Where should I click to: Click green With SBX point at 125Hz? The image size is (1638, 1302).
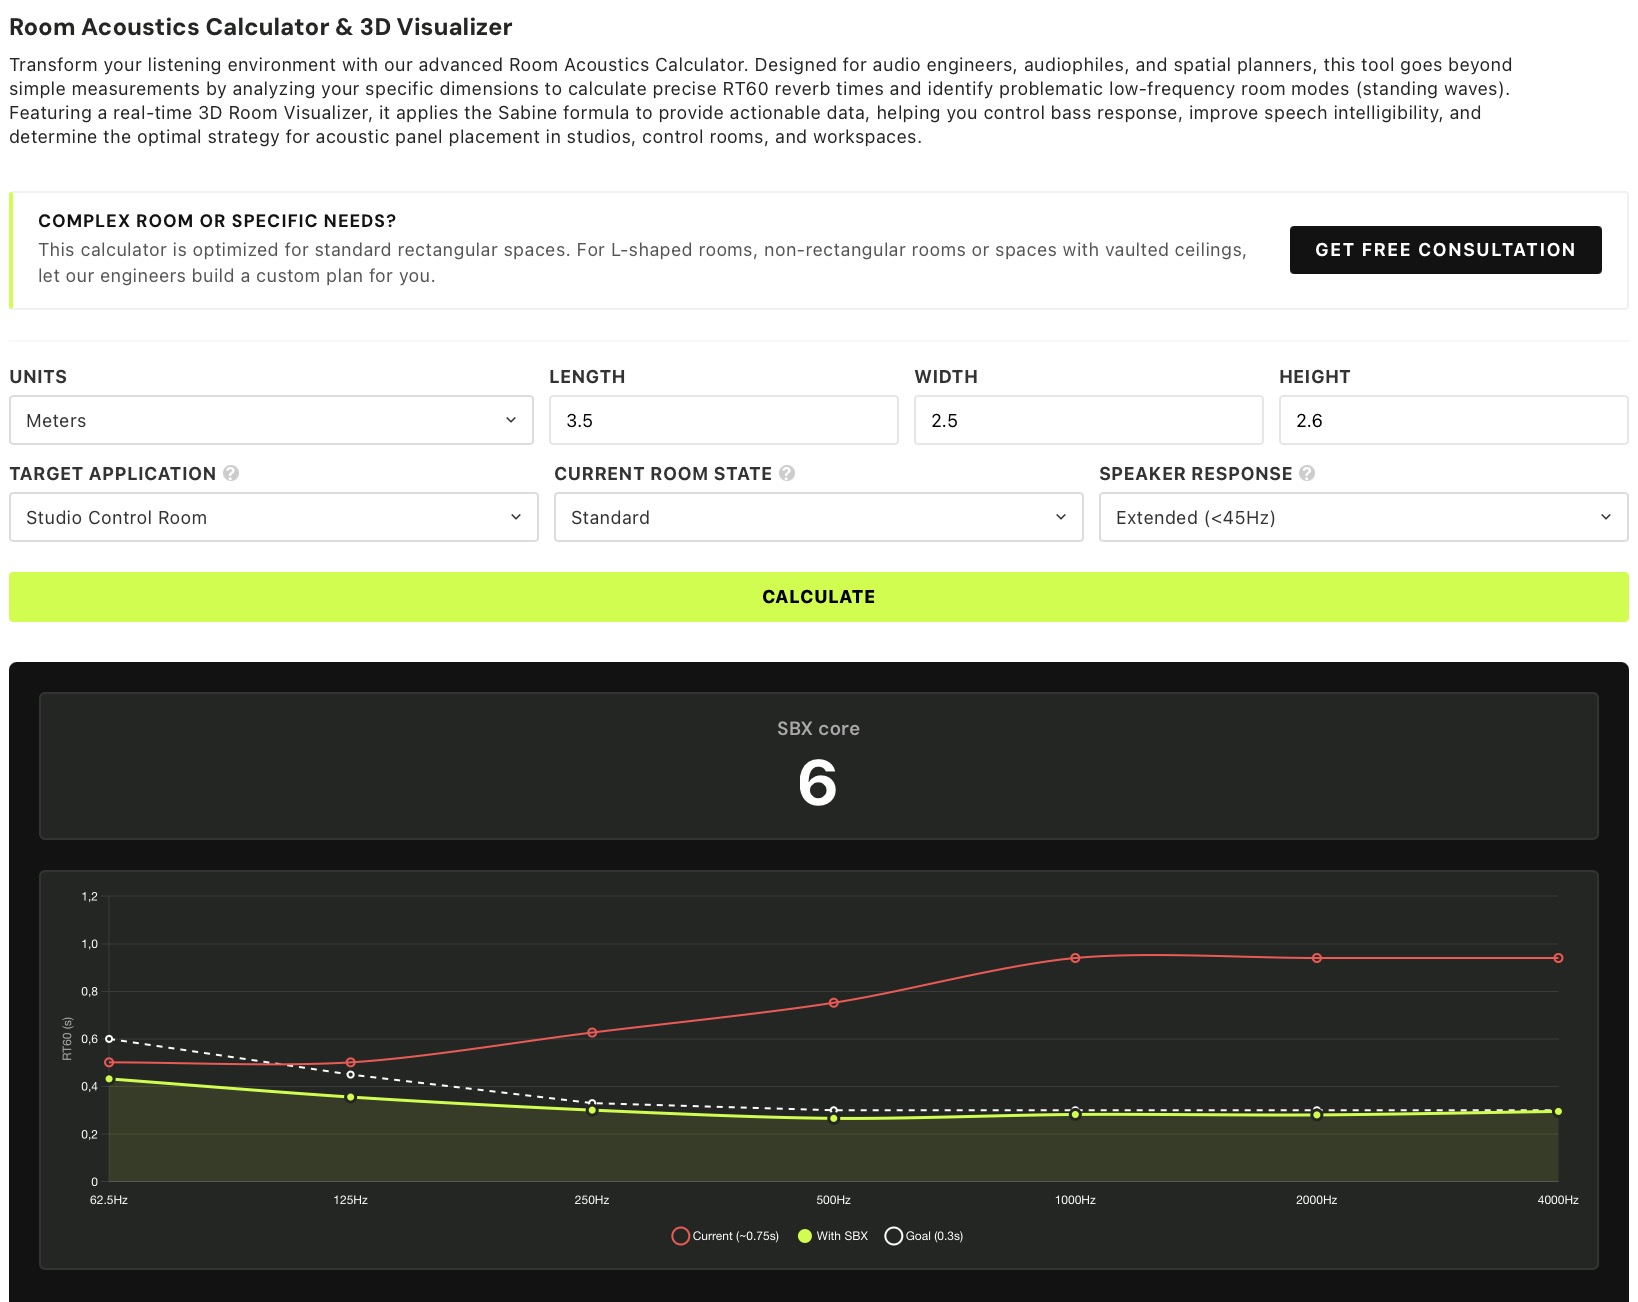[x=351, y=1097]
